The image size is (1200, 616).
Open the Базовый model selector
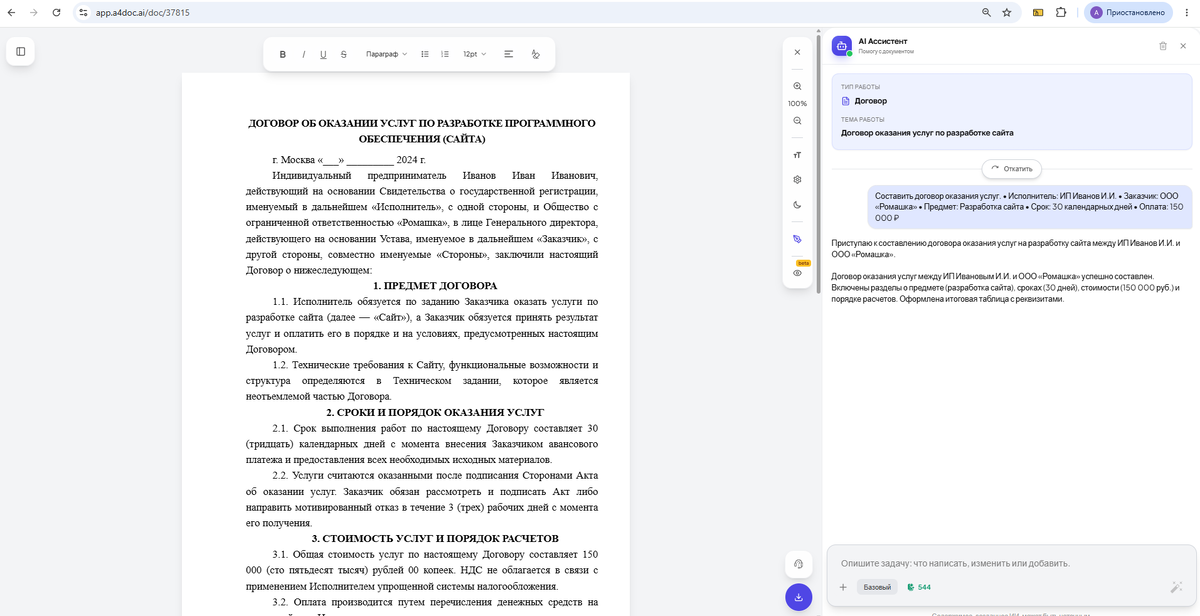[x=877, y=587]
